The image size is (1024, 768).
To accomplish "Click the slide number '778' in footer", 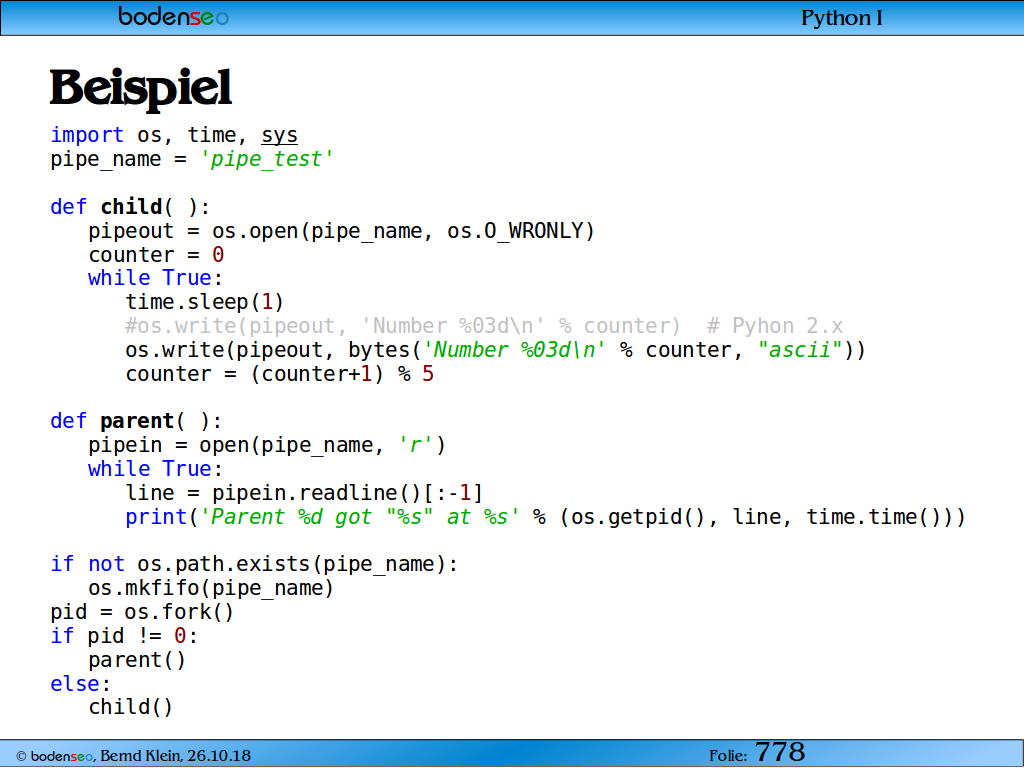I will coord(780,752).
